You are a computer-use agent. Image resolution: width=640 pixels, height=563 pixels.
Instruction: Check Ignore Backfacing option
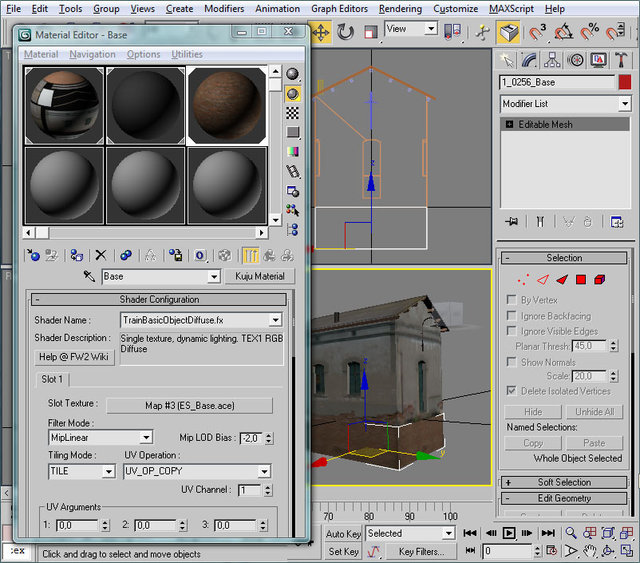point(512,316)
